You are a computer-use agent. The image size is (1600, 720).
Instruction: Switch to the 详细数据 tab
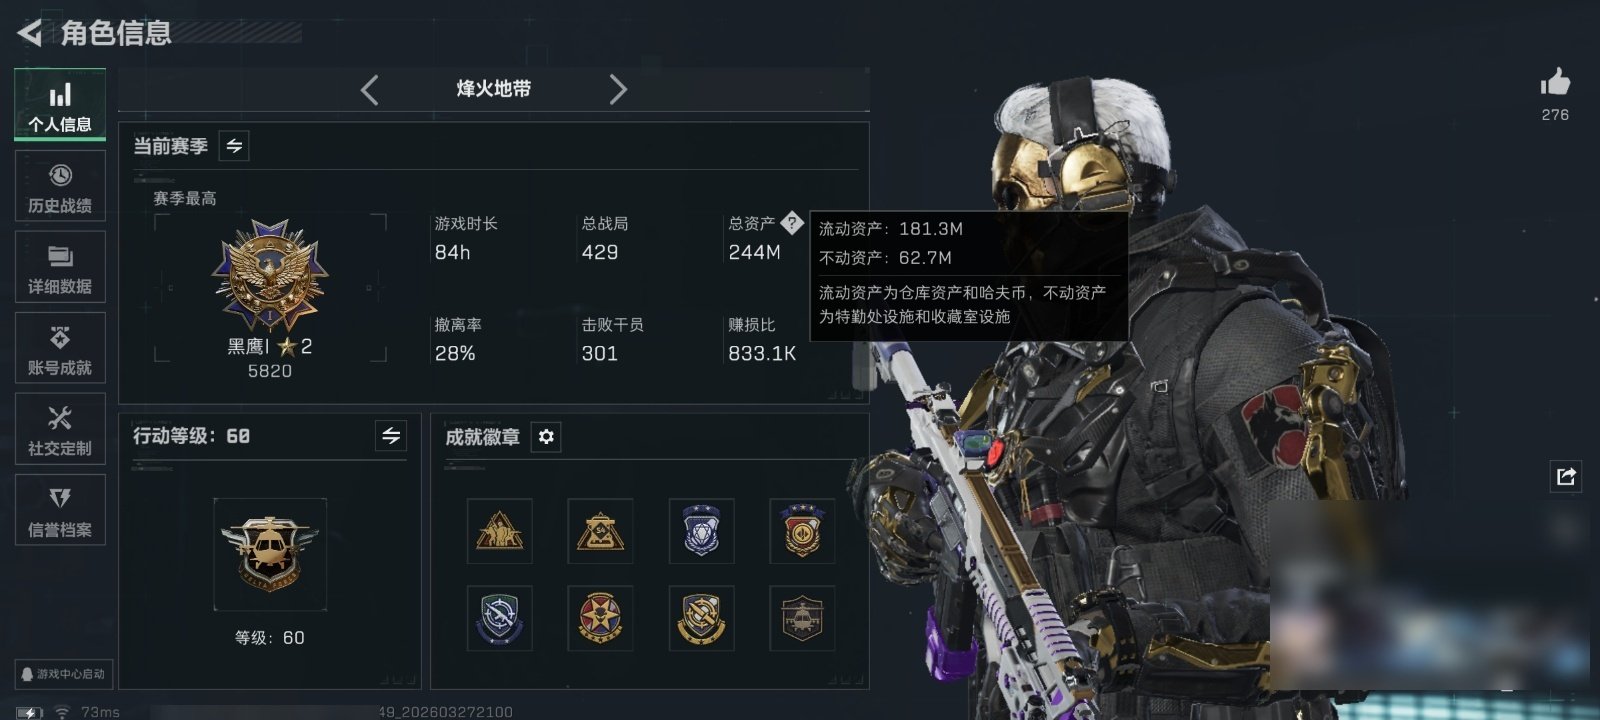coord(60,267)
